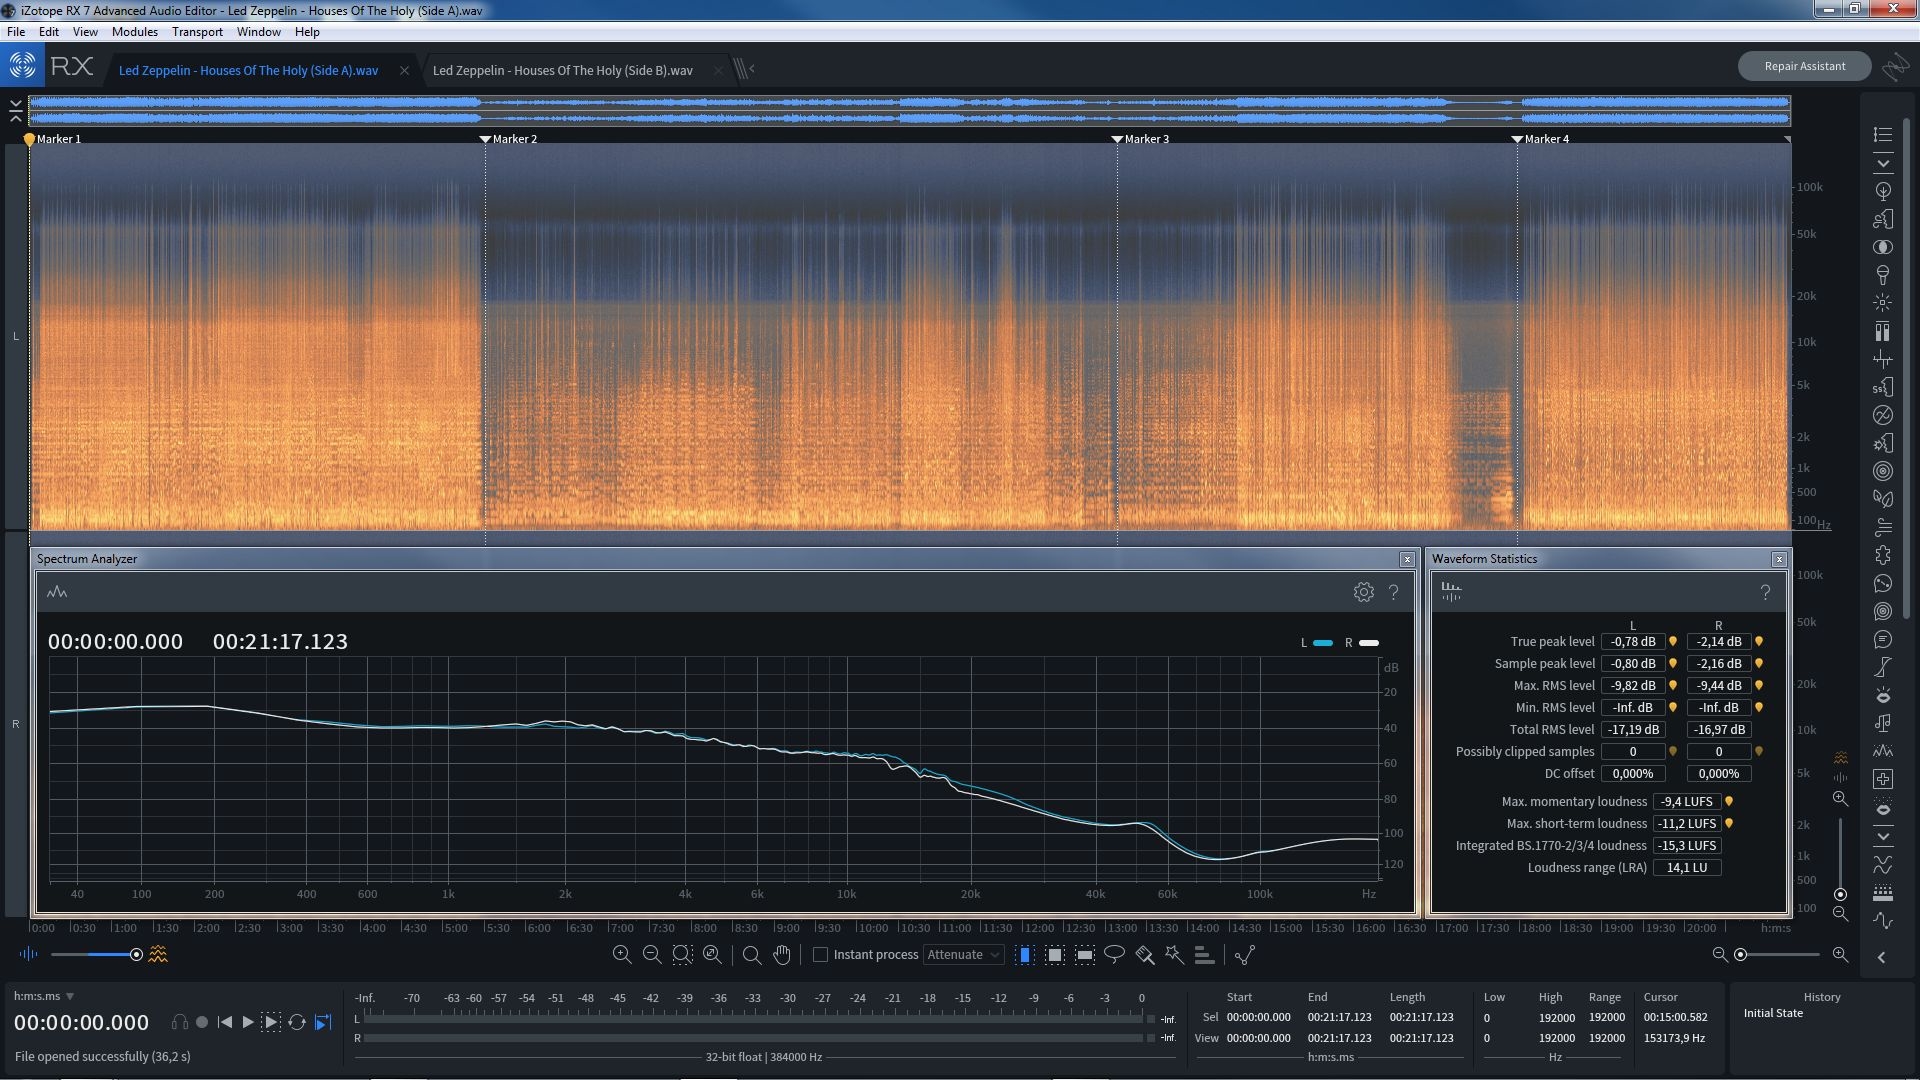Image resolution: width=1920 pixels, height=1080 pixels.
Task: Toggle the Time-Frequency selection mode
Action: point(1054,955)
